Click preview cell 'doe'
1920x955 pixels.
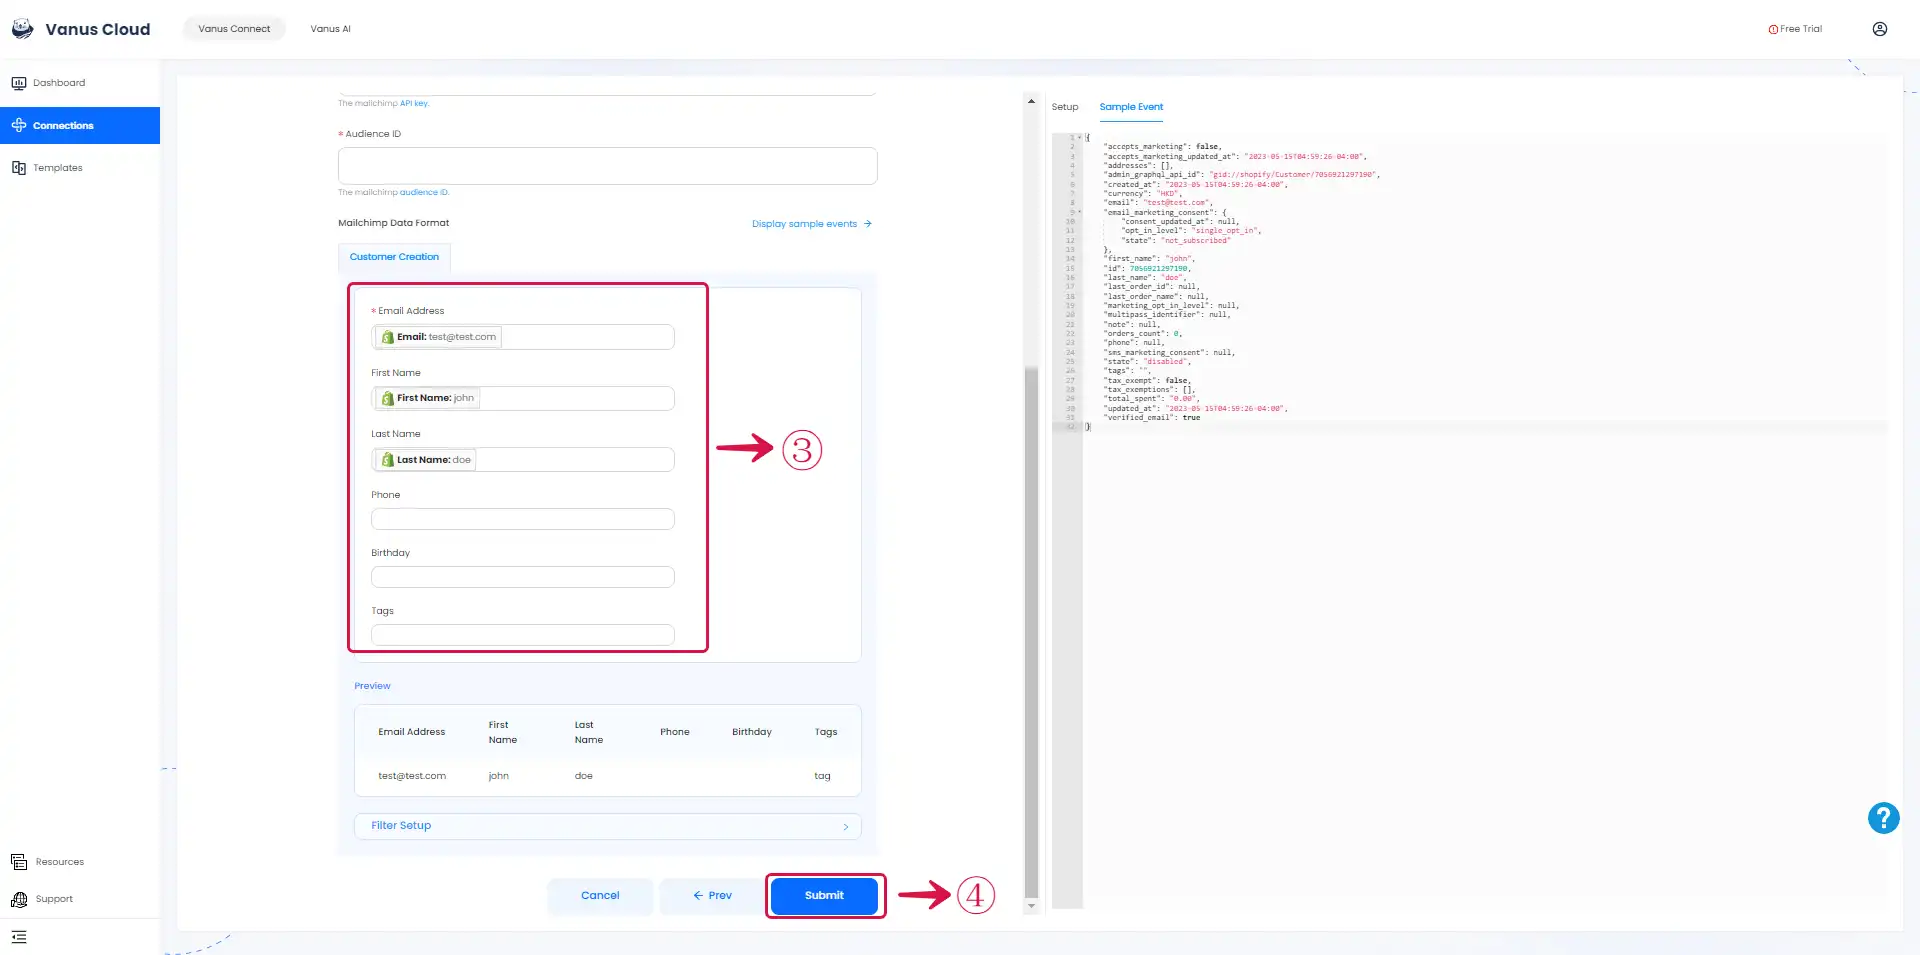pyautogui.click(x=584, y=776)
